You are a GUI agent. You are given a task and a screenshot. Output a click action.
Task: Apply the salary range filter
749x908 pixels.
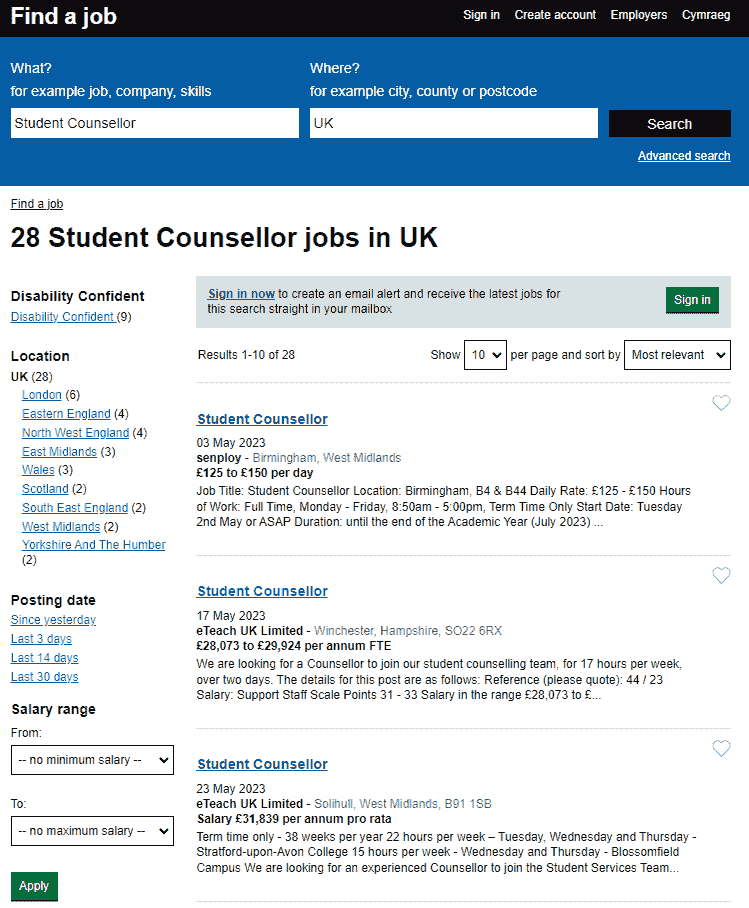(x=34, y=886)
